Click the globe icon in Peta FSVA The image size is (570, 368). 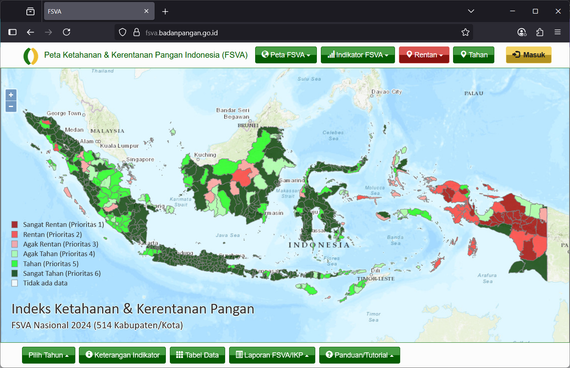point(265,55)
